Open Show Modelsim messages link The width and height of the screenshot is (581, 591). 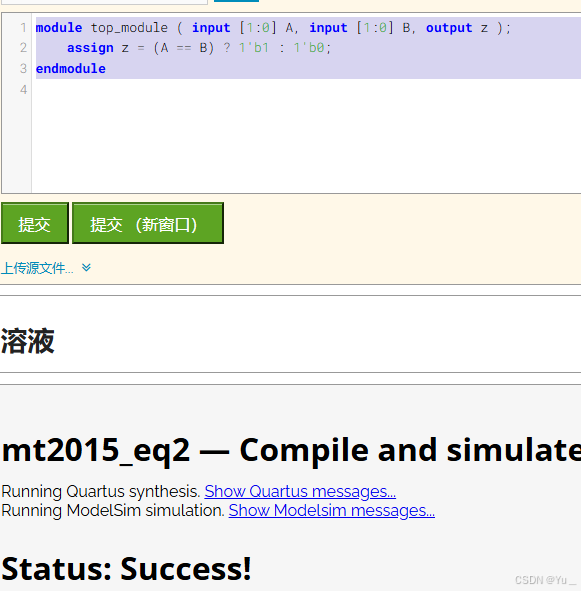pos(331,510)
